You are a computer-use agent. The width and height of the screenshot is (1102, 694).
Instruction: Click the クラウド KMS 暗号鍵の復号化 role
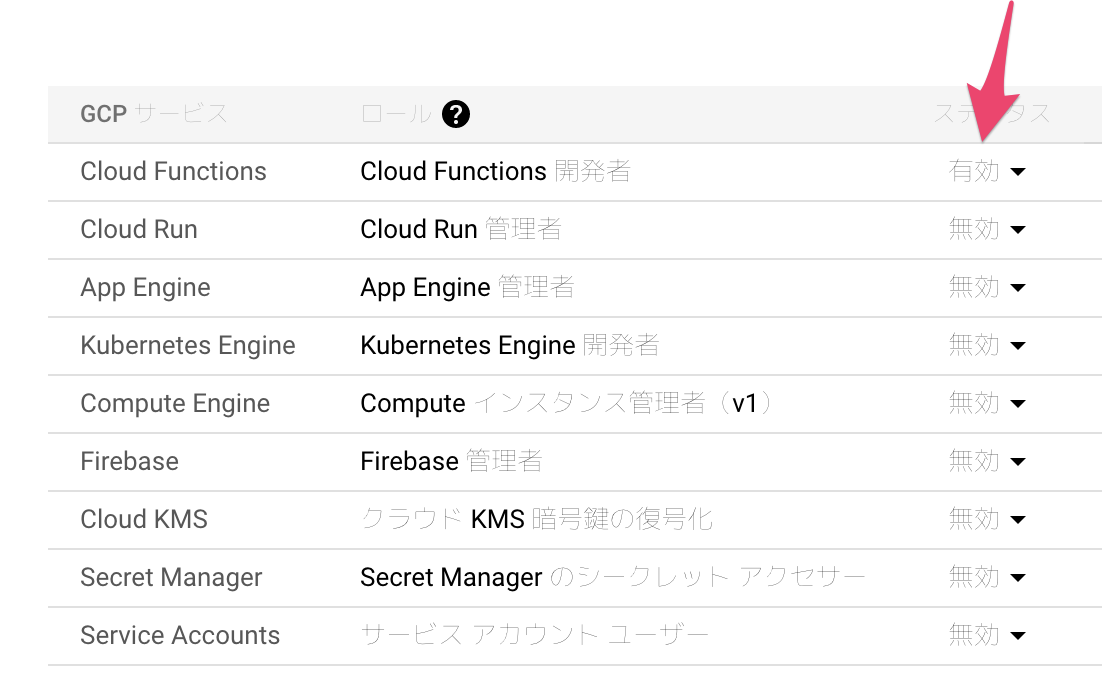tap(537, 519)
